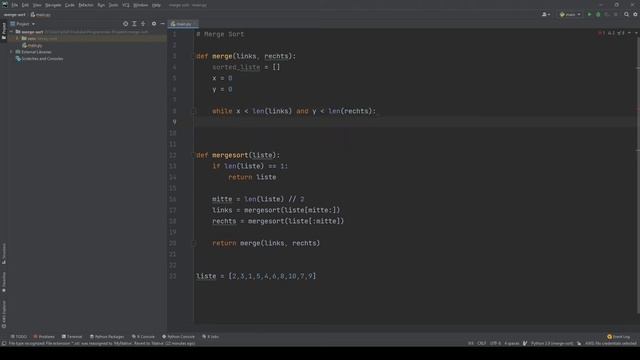Open the Event Log in status bar
The width and height of the screenshot is (640, 360).
pos(618,337)
